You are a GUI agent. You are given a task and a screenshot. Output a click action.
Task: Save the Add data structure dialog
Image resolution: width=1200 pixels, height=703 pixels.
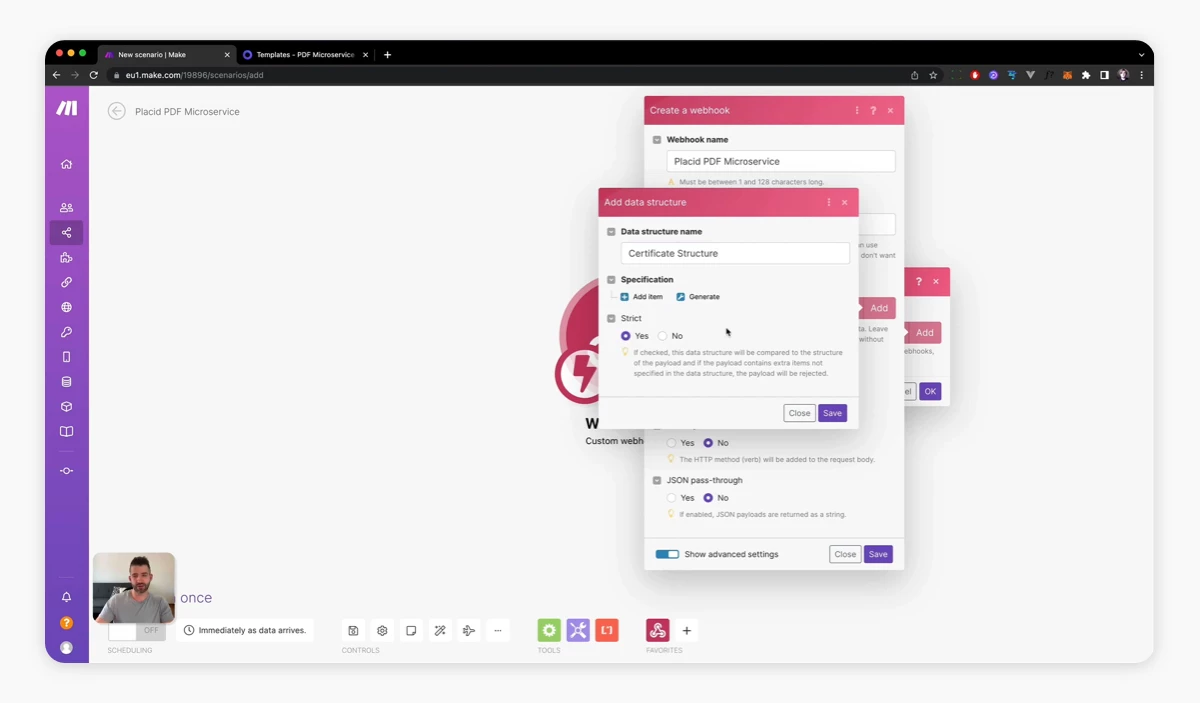[x=832, y=413]
